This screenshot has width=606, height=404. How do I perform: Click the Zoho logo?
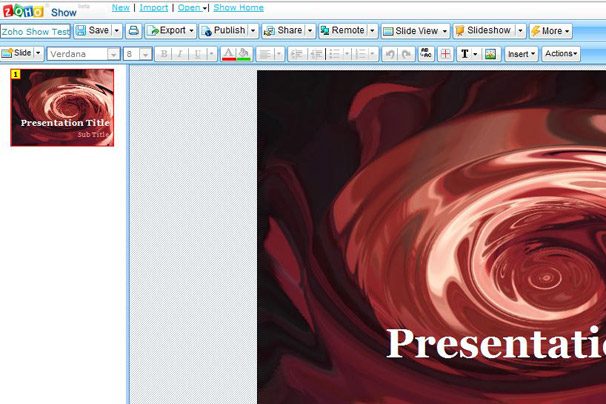click(x=23, y=11)
